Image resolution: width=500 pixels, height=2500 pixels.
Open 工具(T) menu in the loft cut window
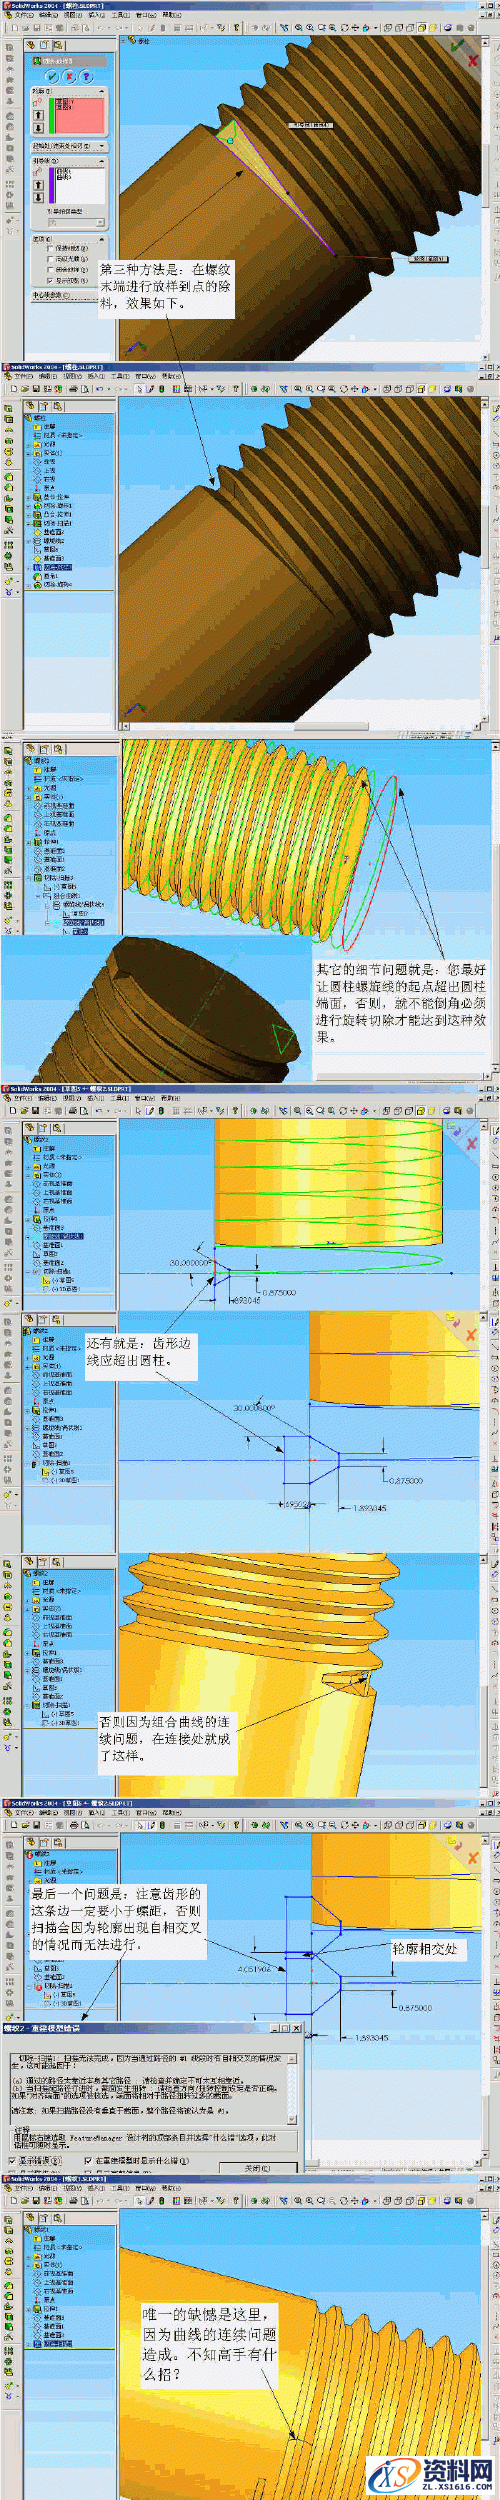(118, 15)
